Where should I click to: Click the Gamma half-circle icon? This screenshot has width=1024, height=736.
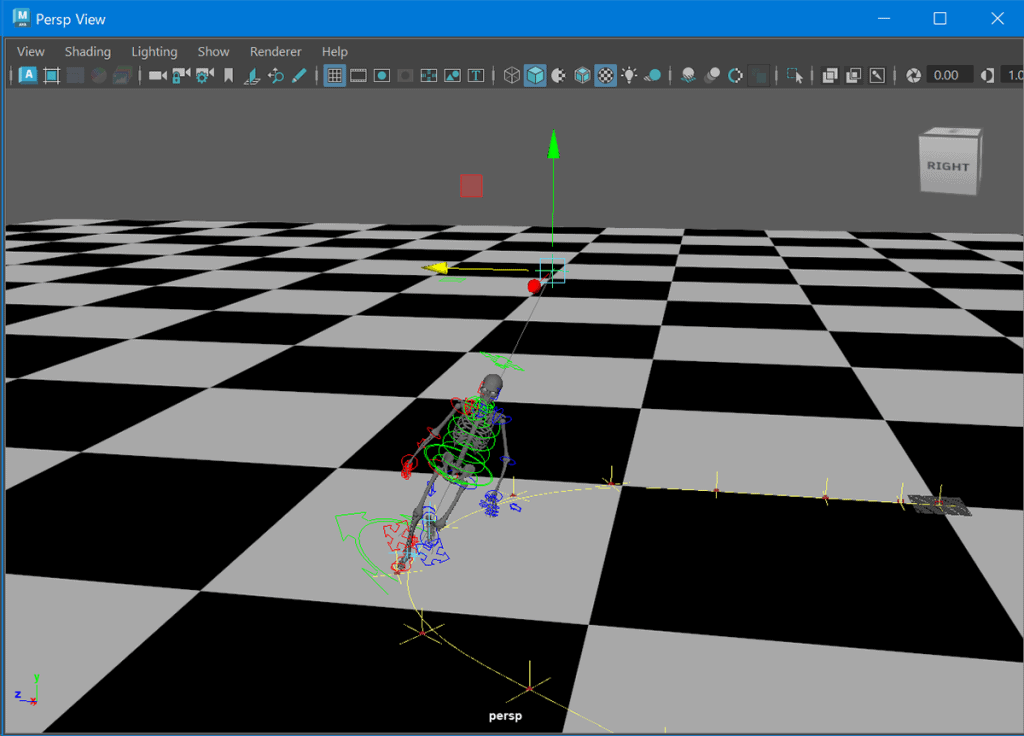(x=987, y=75)
